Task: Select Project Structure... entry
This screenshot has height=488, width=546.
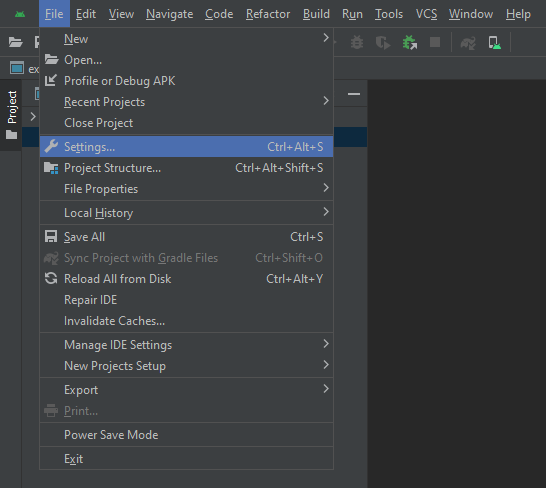Action: click(187, 168)
